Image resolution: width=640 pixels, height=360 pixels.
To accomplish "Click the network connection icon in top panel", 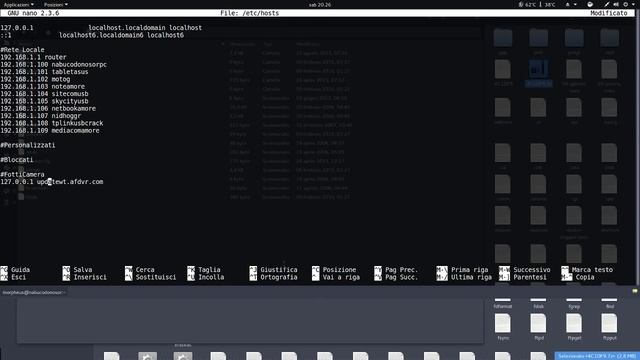I will [x=607, y=5].
